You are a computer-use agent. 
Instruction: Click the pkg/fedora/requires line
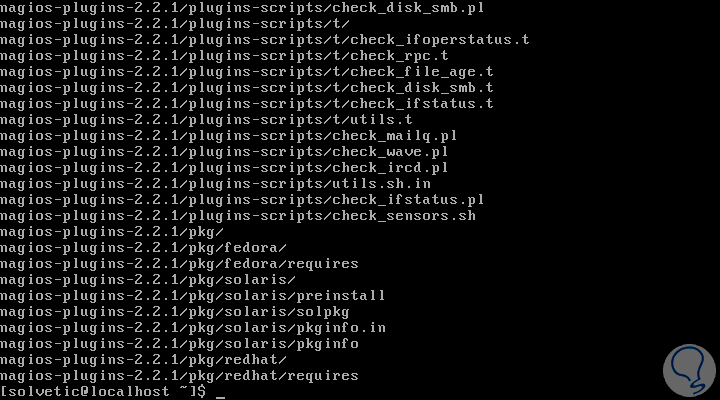(178, 263)
